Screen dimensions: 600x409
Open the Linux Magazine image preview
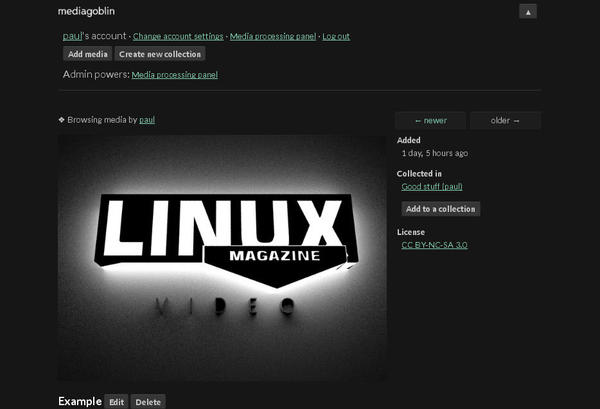tap(222, 258)
